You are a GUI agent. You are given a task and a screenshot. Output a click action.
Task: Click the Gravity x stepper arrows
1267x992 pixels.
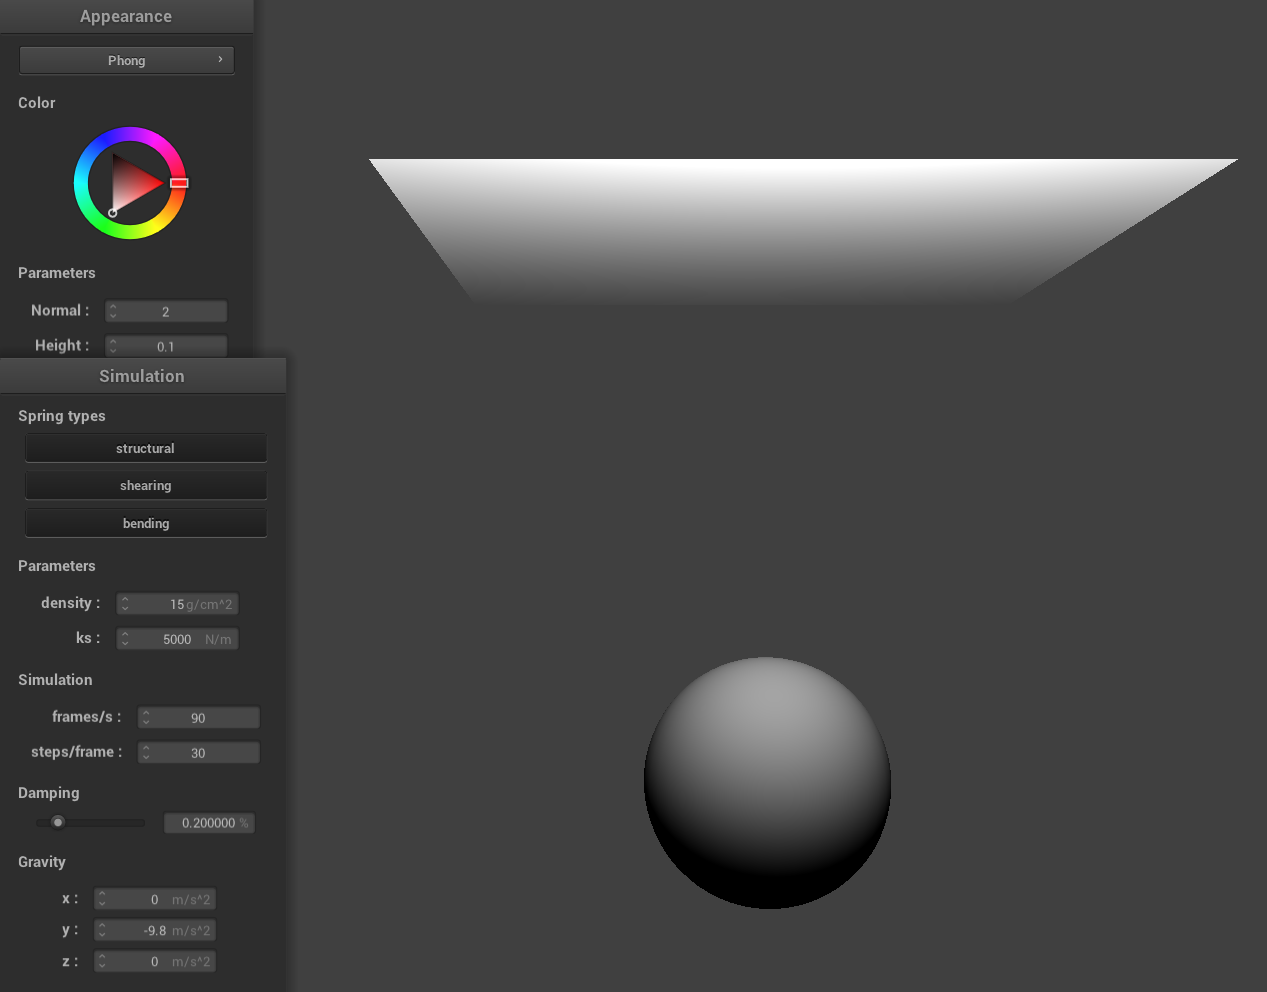[x=102, y=900]
